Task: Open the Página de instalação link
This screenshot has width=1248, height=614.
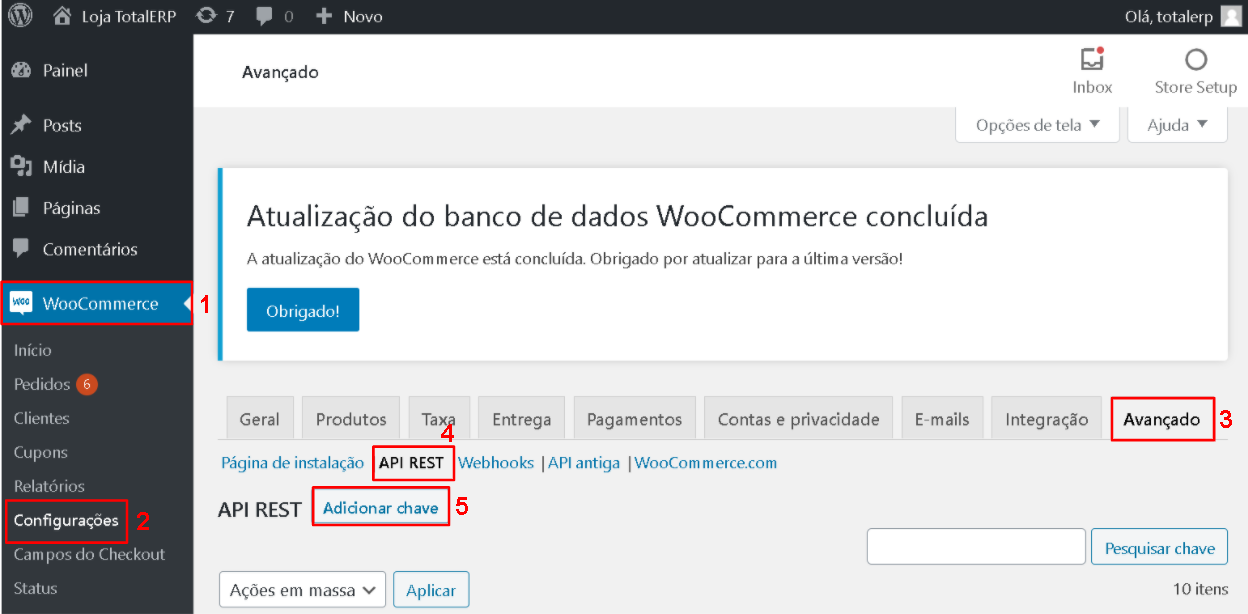Action: [292, 463]
